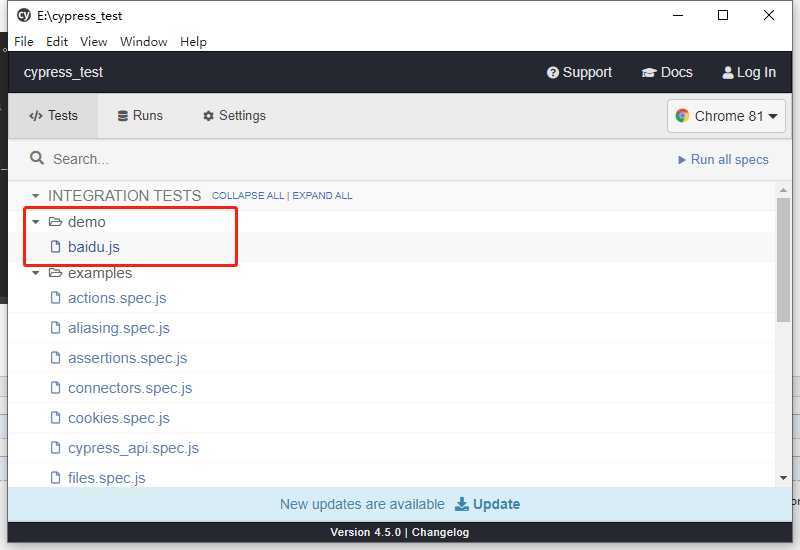Close the Cypress window
Viewport: 800px width, 550px height.
pyautogui.click(x=768, y=15)
